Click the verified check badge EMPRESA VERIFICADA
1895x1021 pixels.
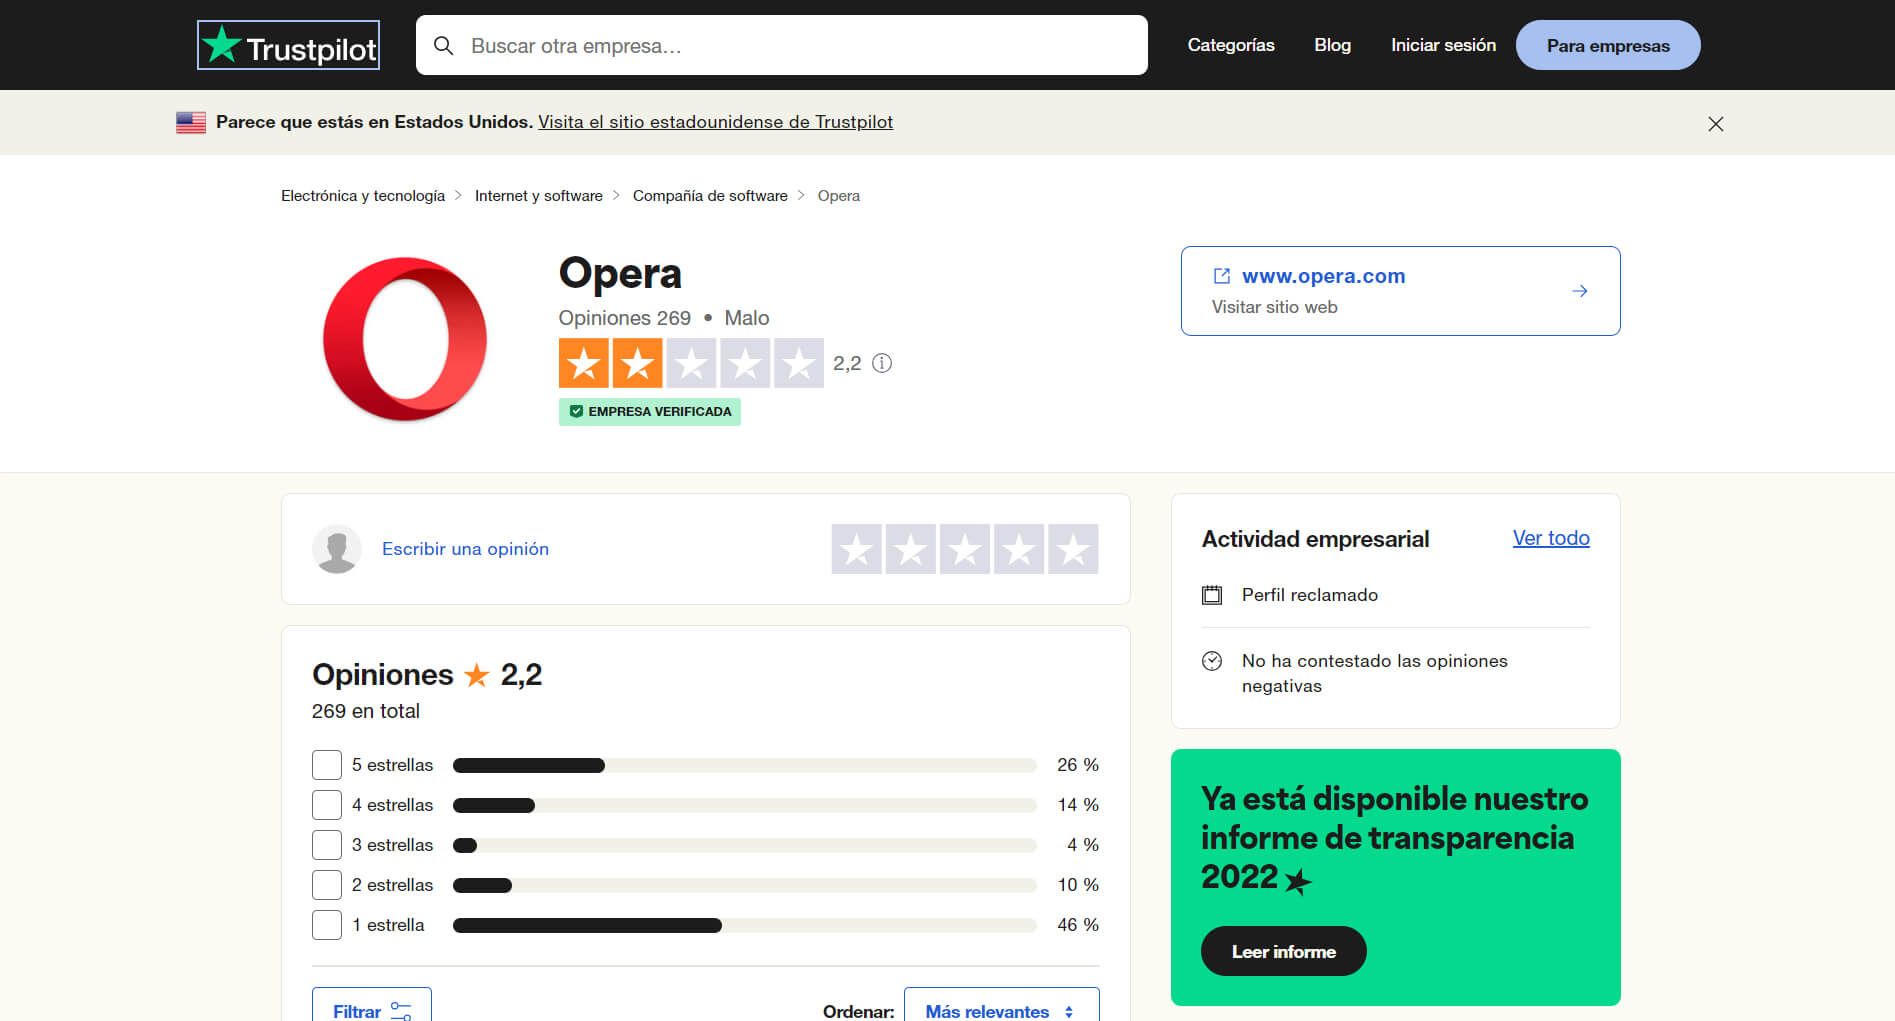point(650,411)
